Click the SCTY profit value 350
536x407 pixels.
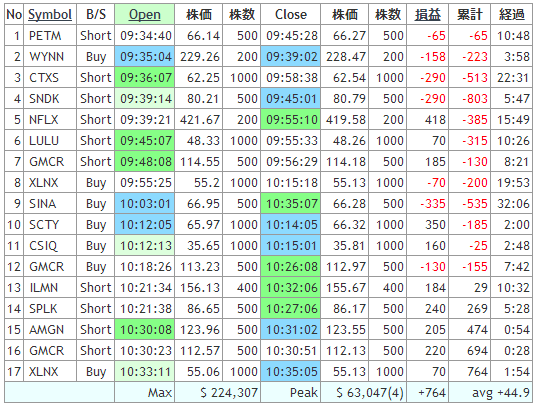pos(435,225)
